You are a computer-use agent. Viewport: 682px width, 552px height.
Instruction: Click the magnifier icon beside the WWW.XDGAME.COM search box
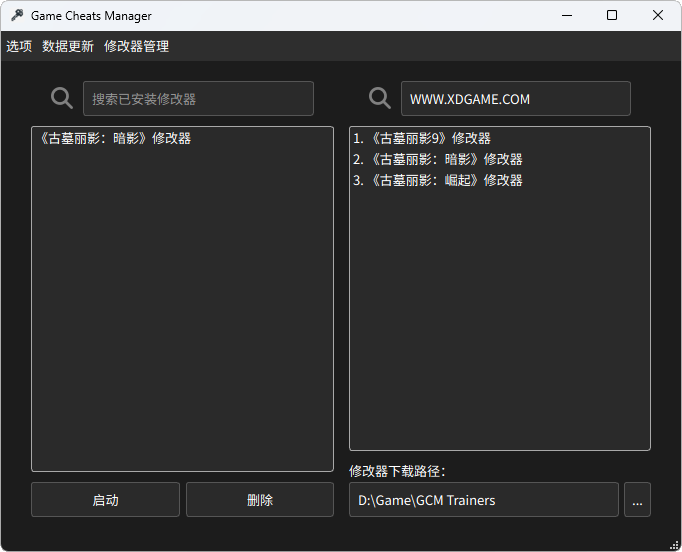tap(380, 98)
